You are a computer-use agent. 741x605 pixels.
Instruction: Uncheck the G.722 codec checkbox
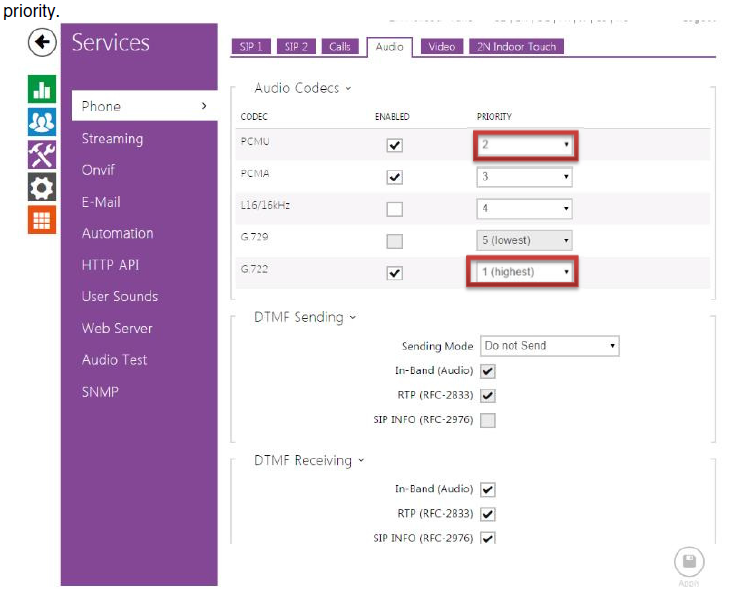395,273
